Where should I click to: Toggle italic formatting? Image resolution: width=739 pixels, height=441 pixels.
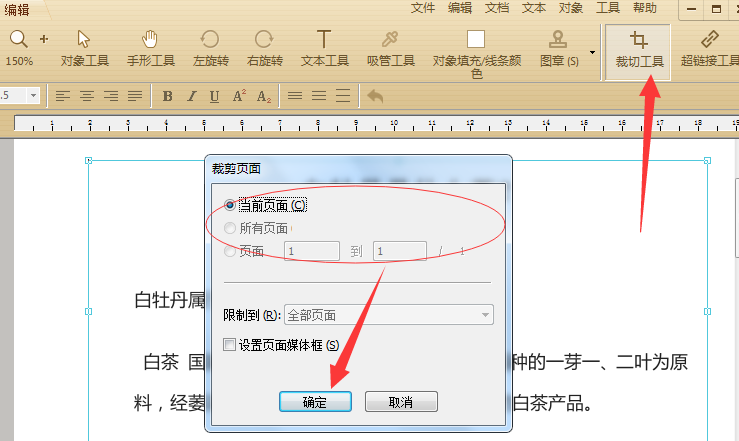point(191,96)
